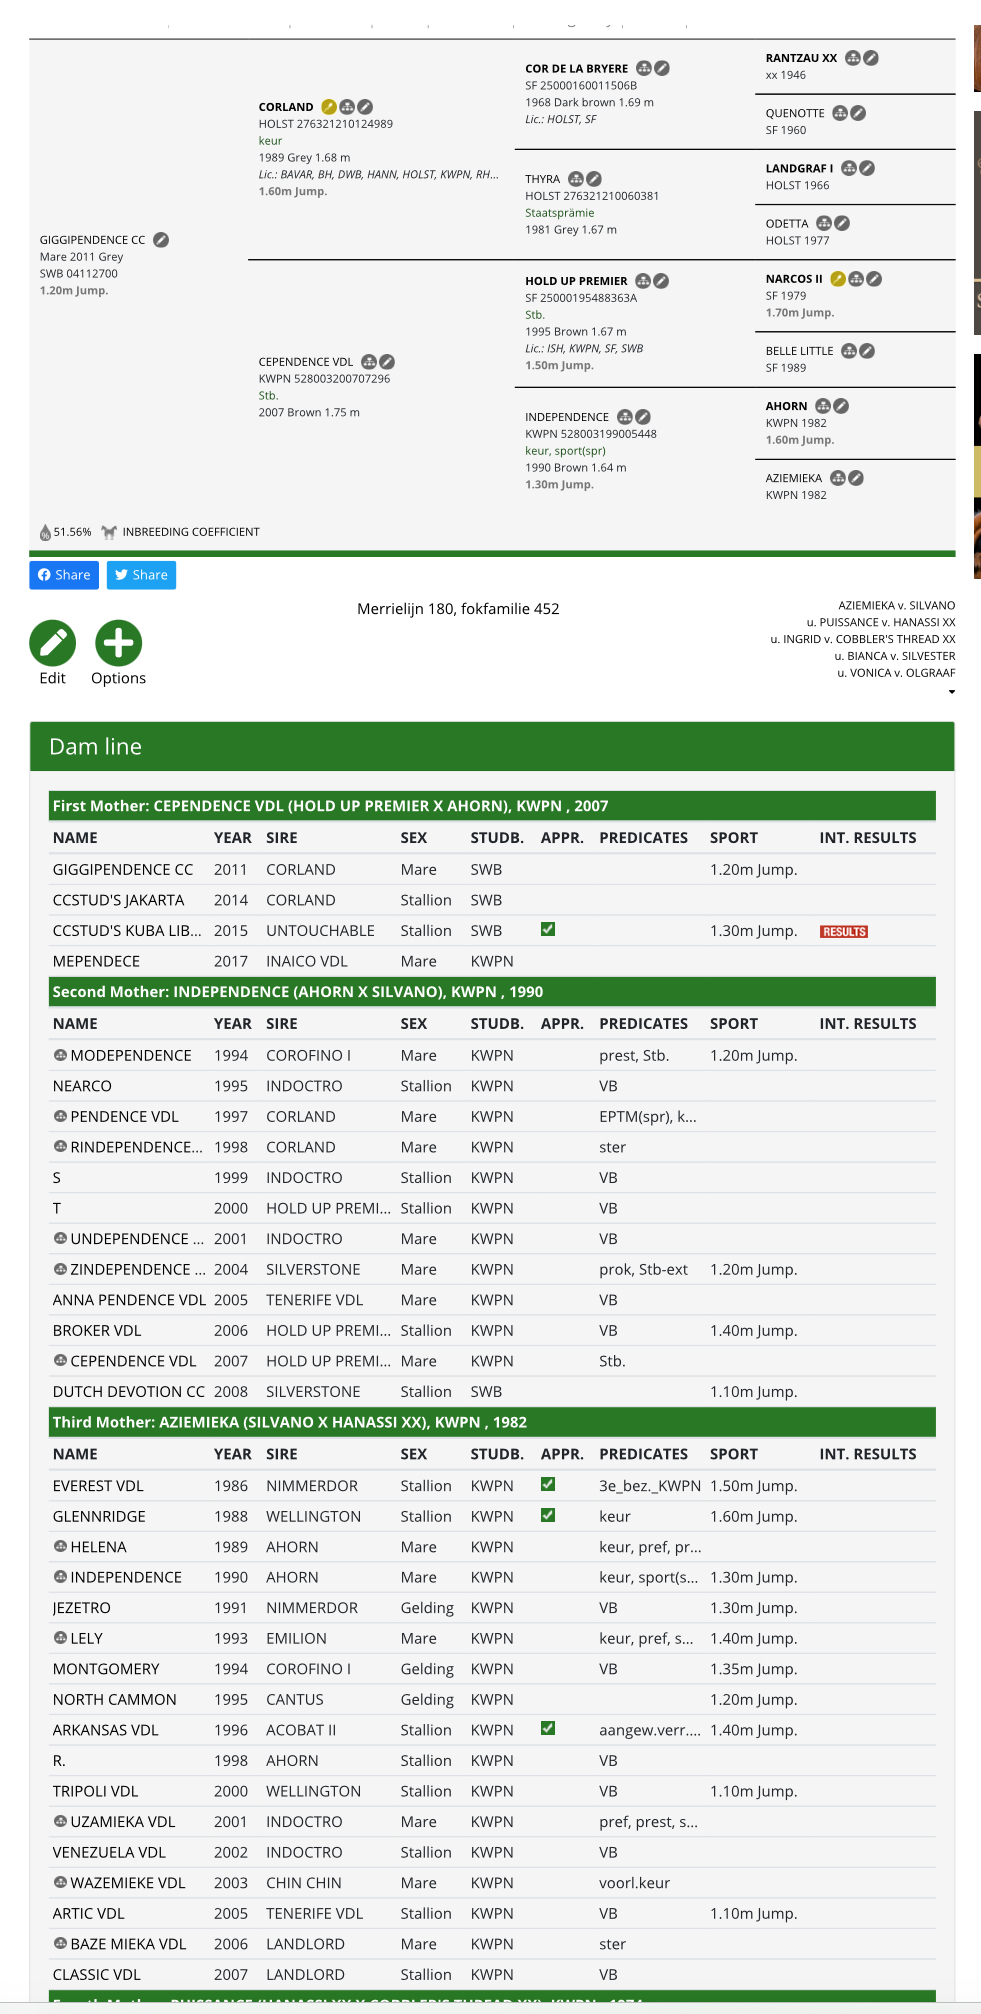Click the 'Staatsprämie' predicate under THYRA
Screen dimensions: 981x2014
[560, 213]
